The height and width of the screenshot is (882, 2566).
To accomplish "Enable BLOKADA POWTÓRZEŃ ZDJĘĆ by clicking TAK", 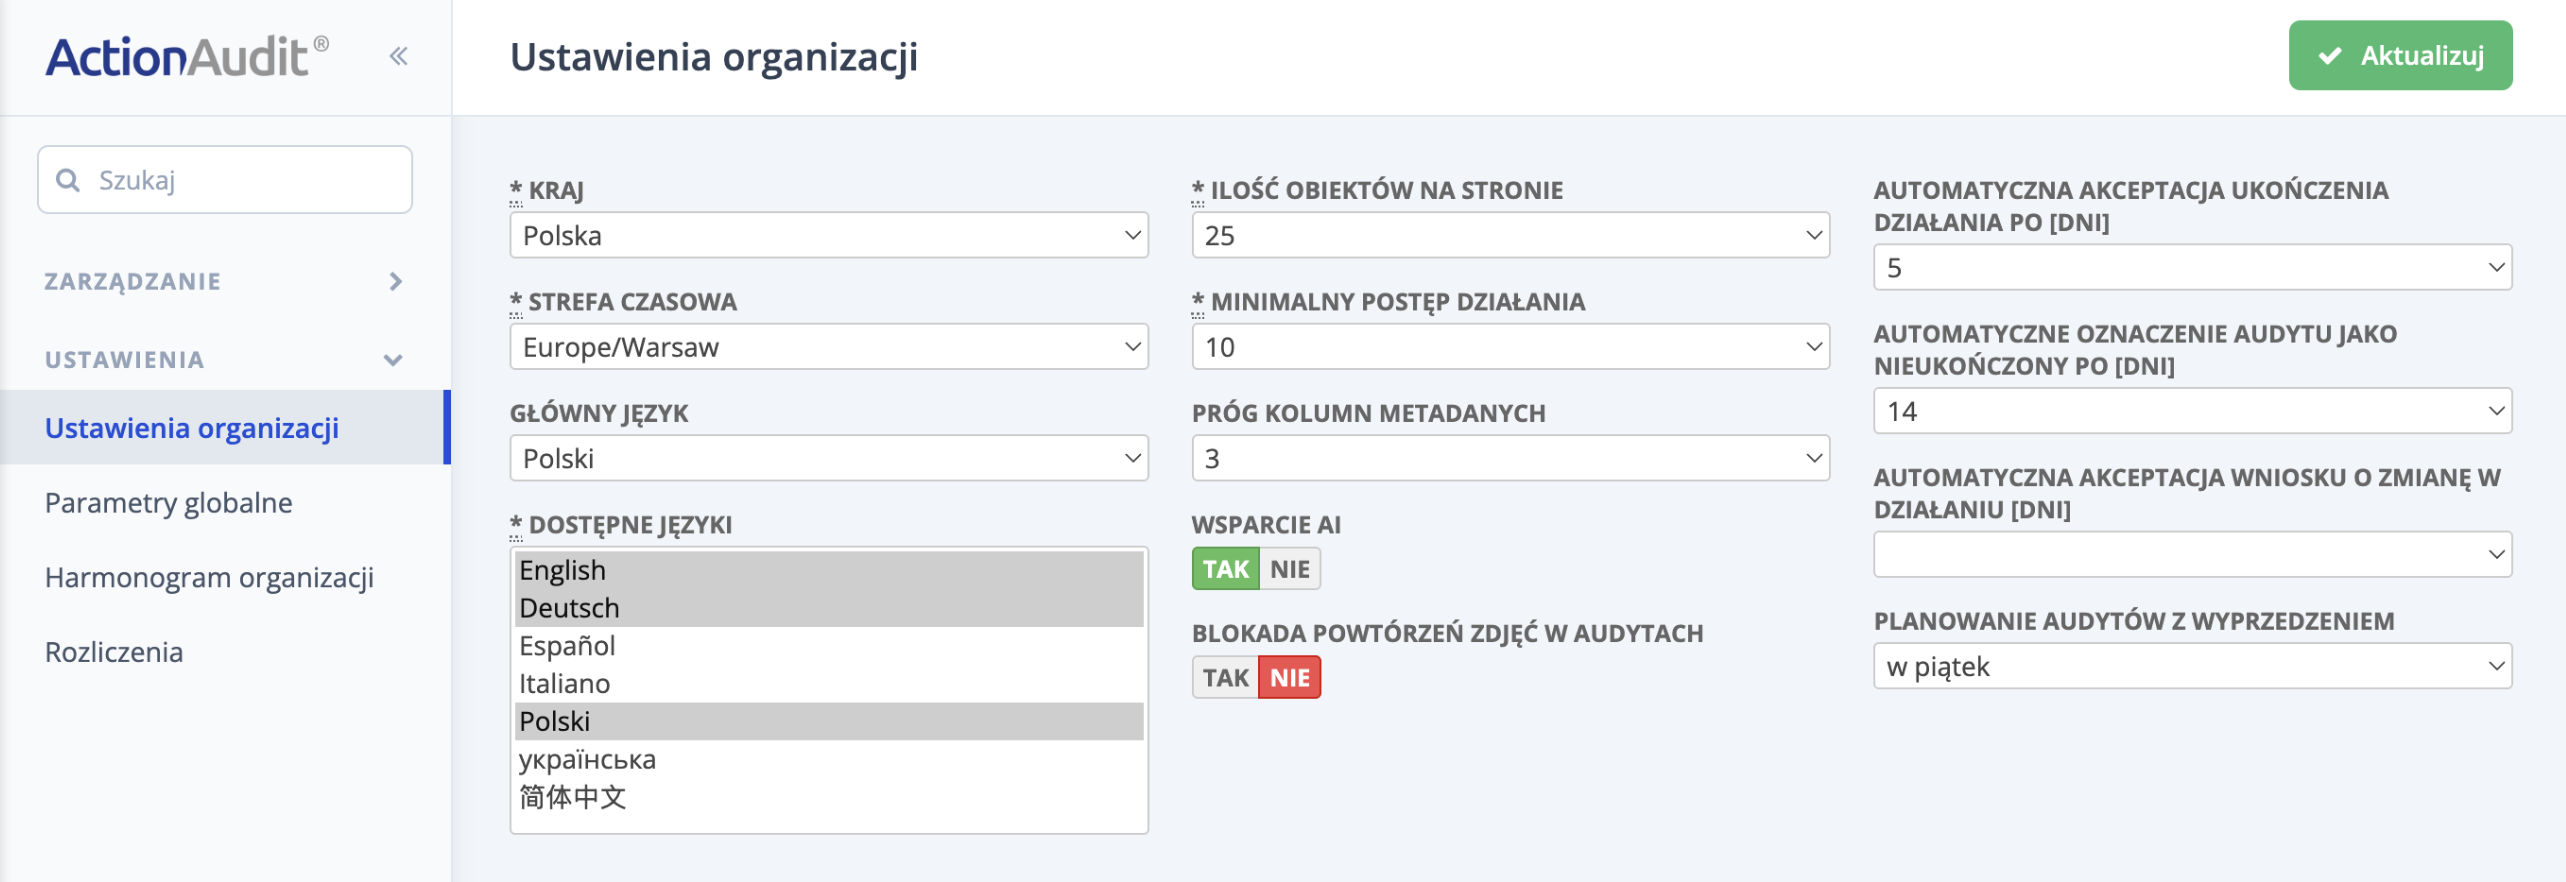I will click(1224, 676).
